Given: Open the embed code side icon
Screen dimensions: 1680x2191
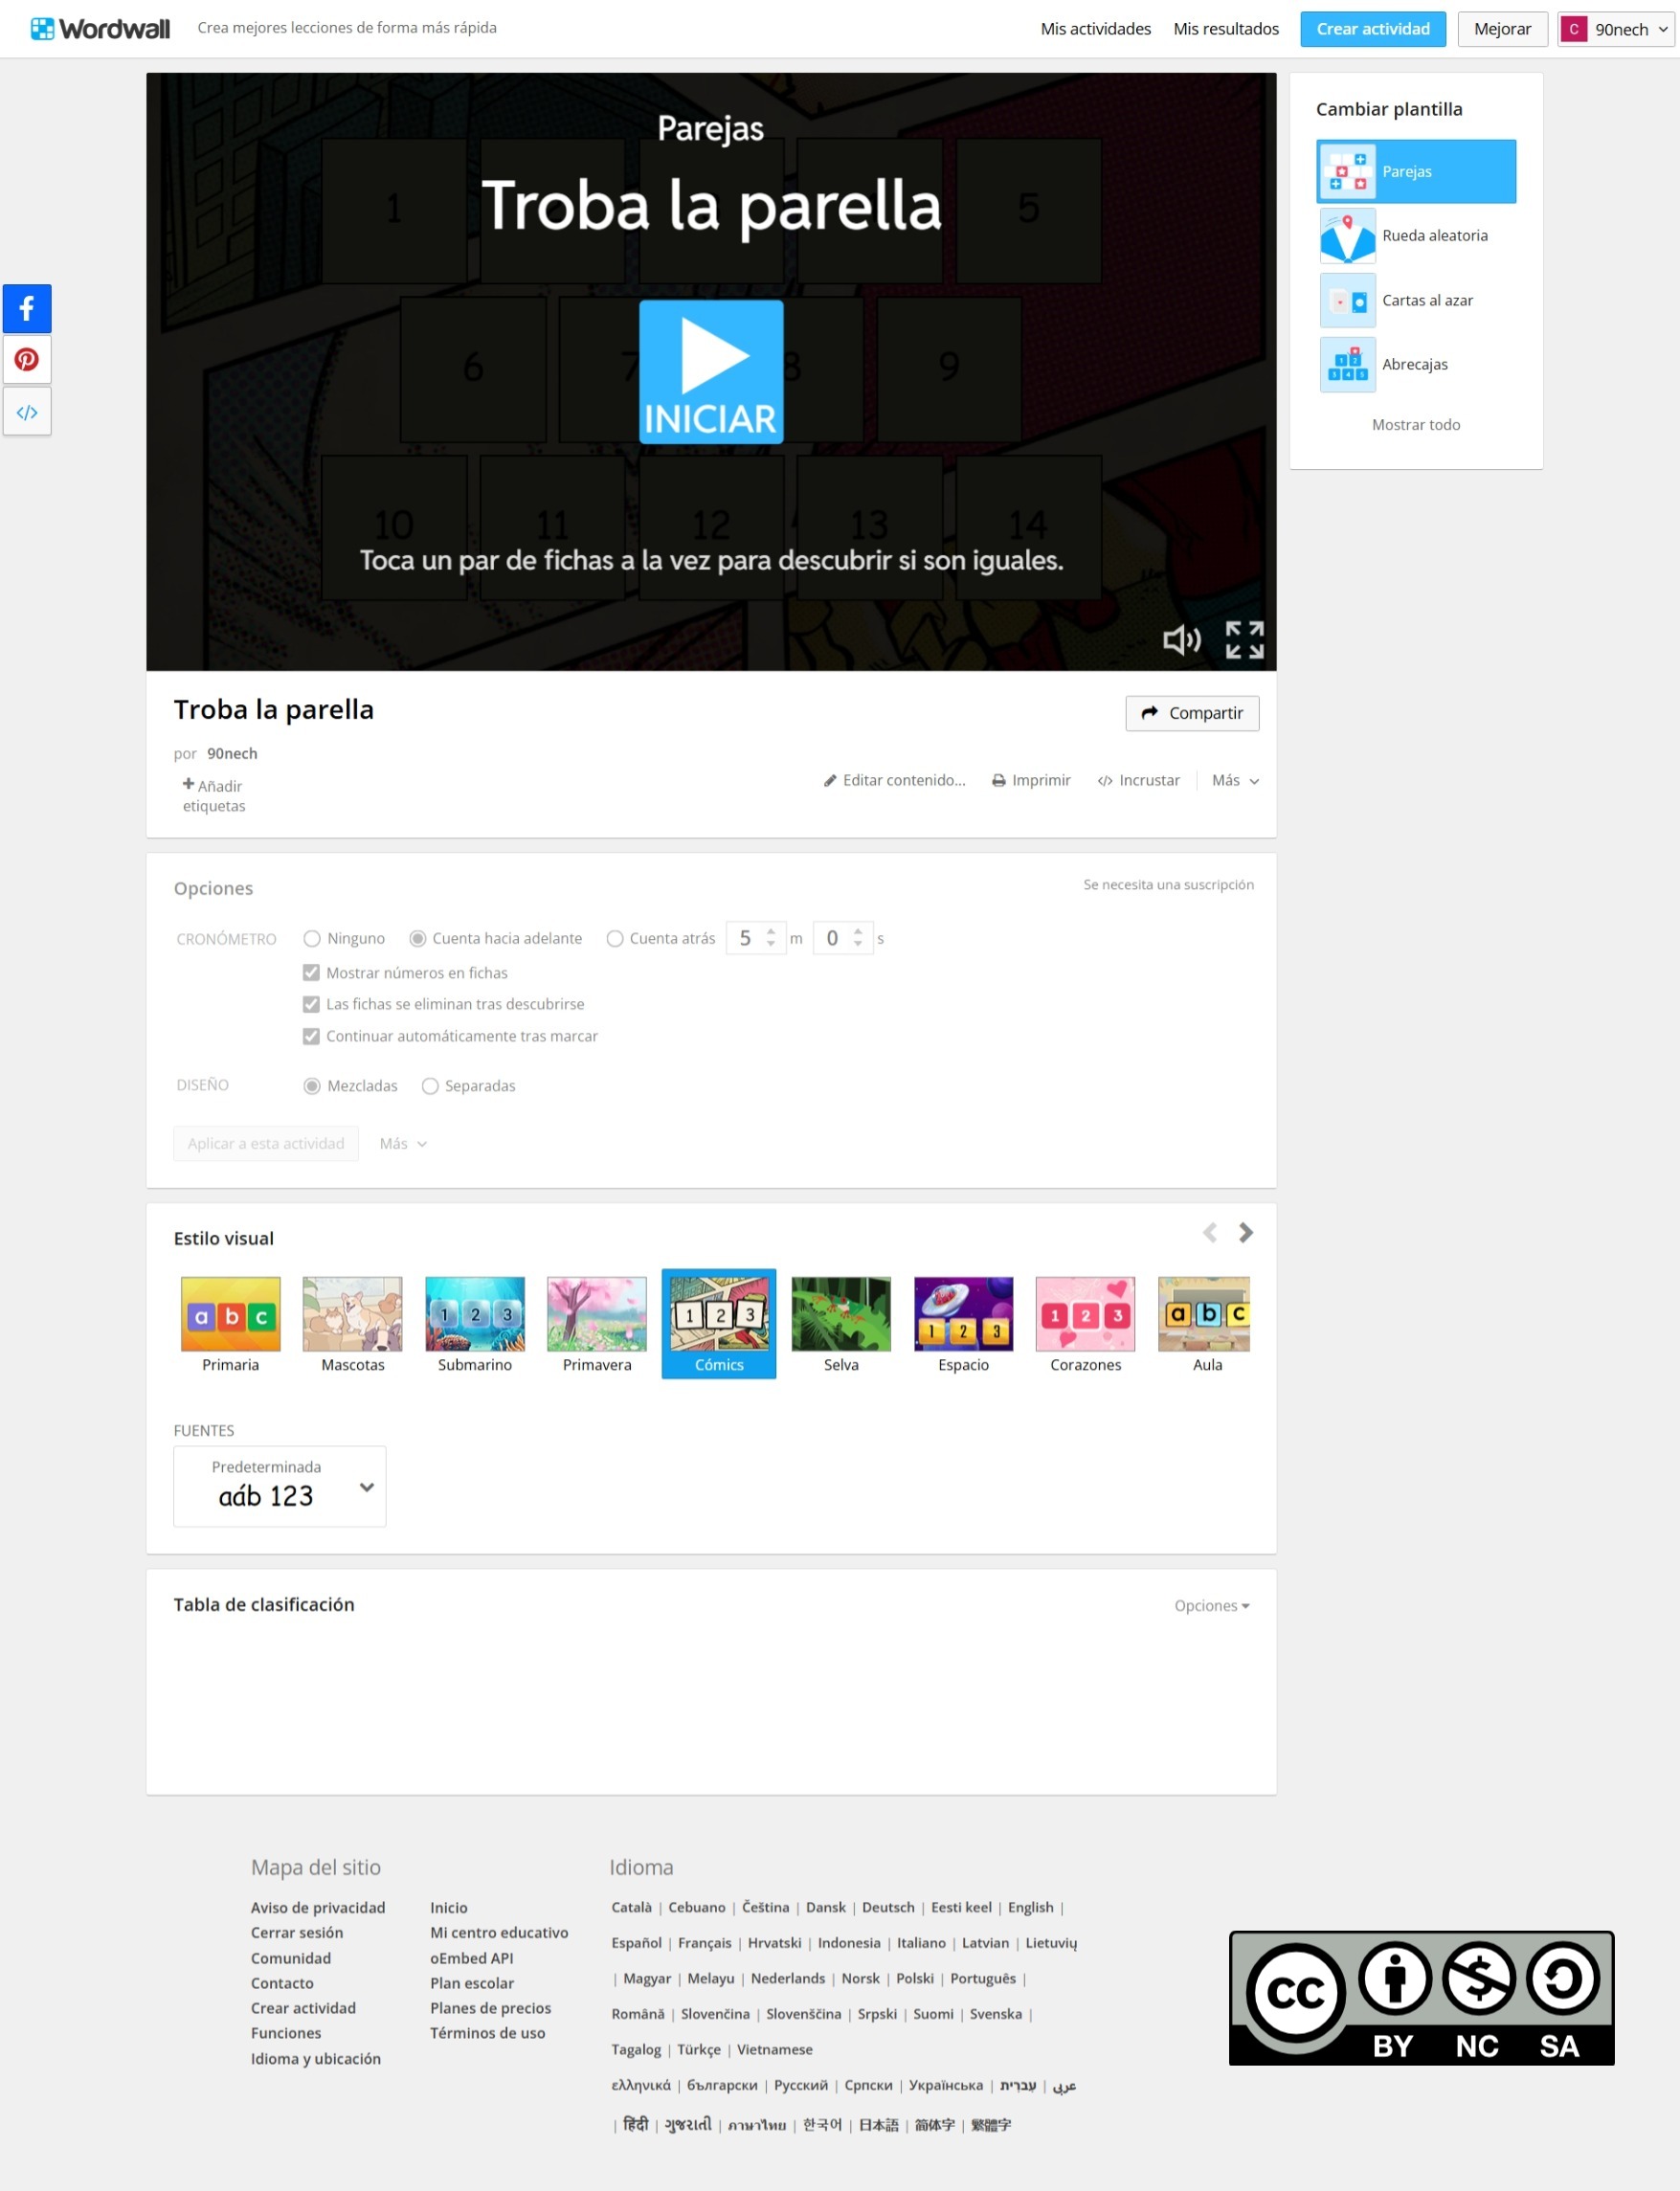Looking at the screenshot, I should (x=27, y=412).
